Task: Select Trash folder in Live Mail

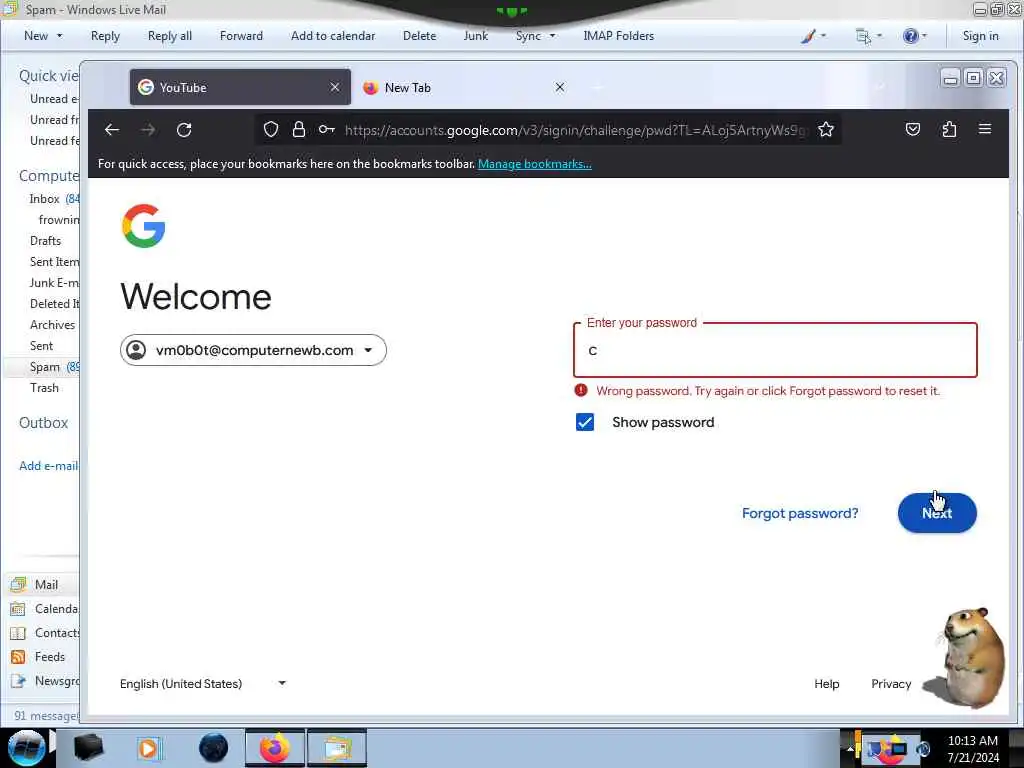Action: click(44, 388)
